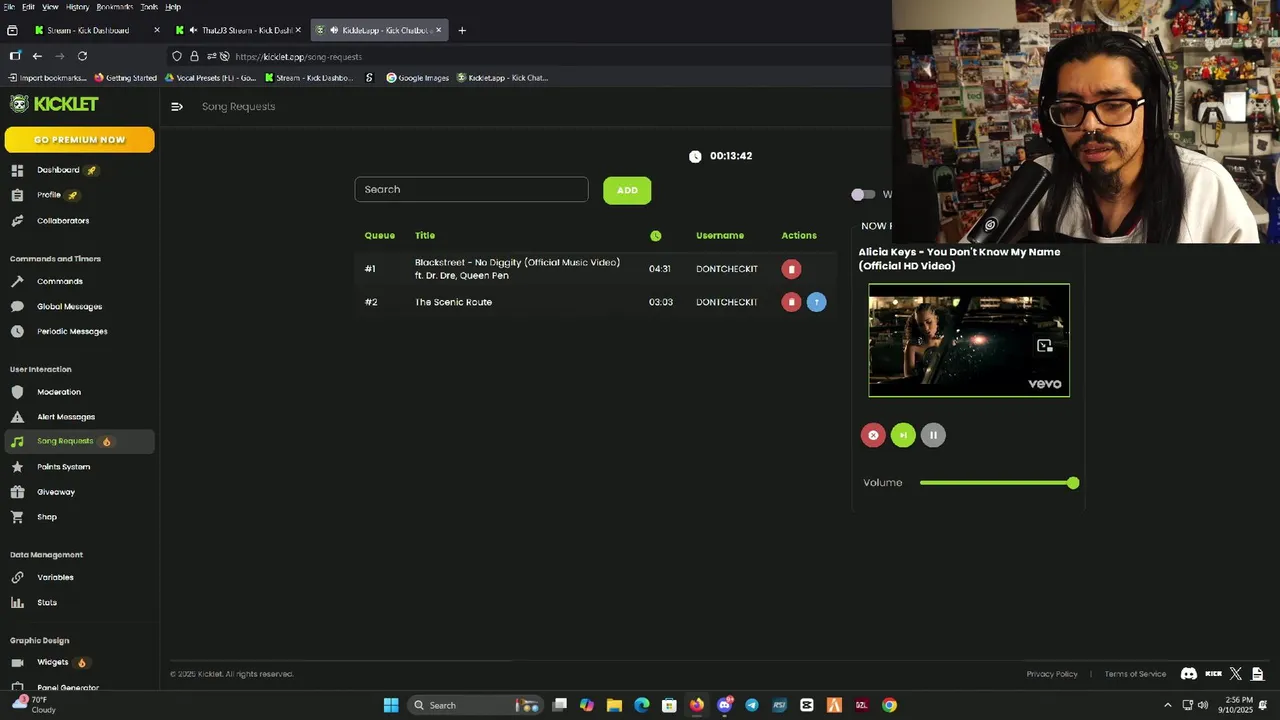Image resolution: width=1280 pixels, height=720 pixels.
Task: Open Kicklet Discord link in footer
Action: click(1189, 674)
